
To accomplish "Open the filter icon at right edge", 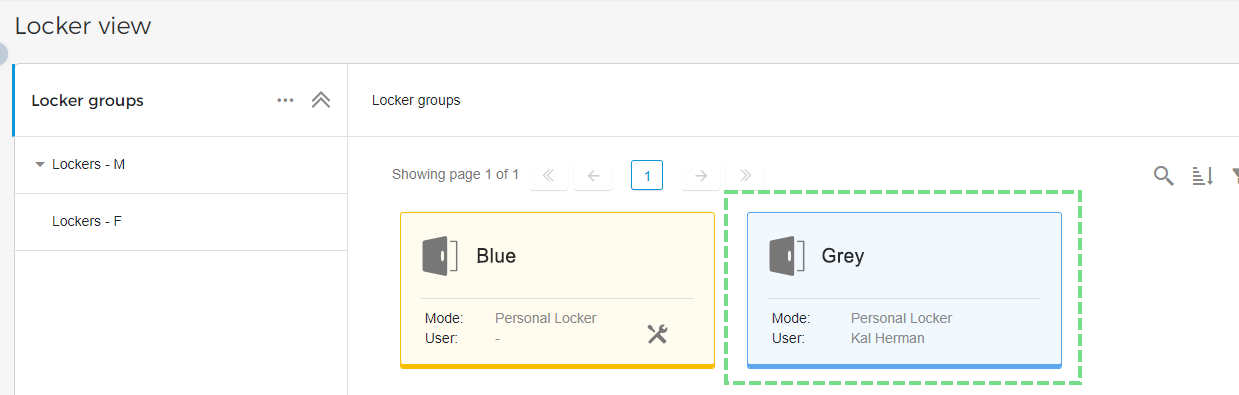I will click(1235, 176).
